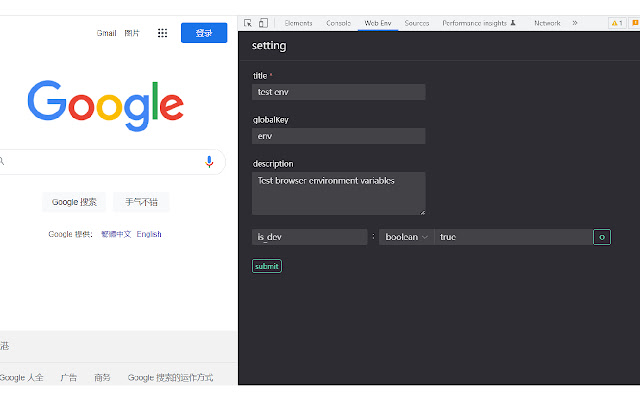The width and height of the screenshot is (640, 400).
Task: Edit the value field containing true
Action: (x=513, y=237)
